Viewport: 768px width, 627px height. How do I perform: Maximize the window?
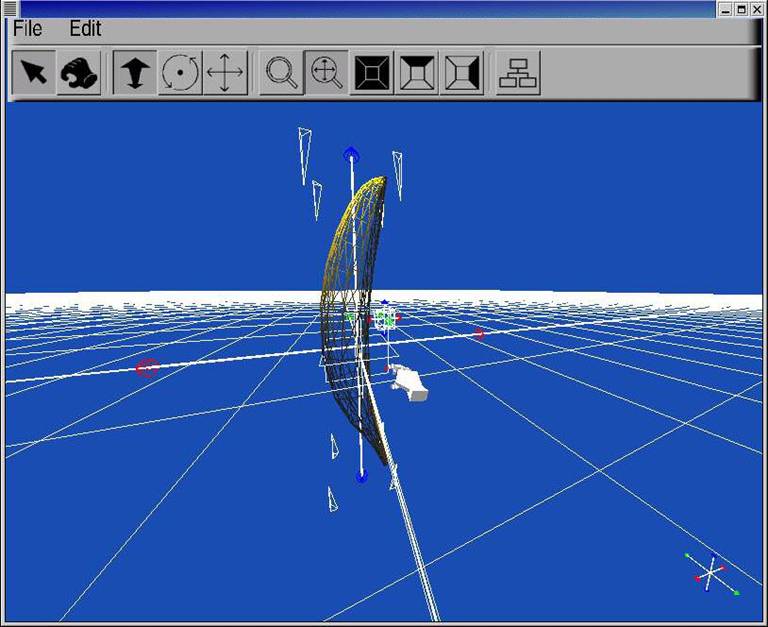point(742,9)
